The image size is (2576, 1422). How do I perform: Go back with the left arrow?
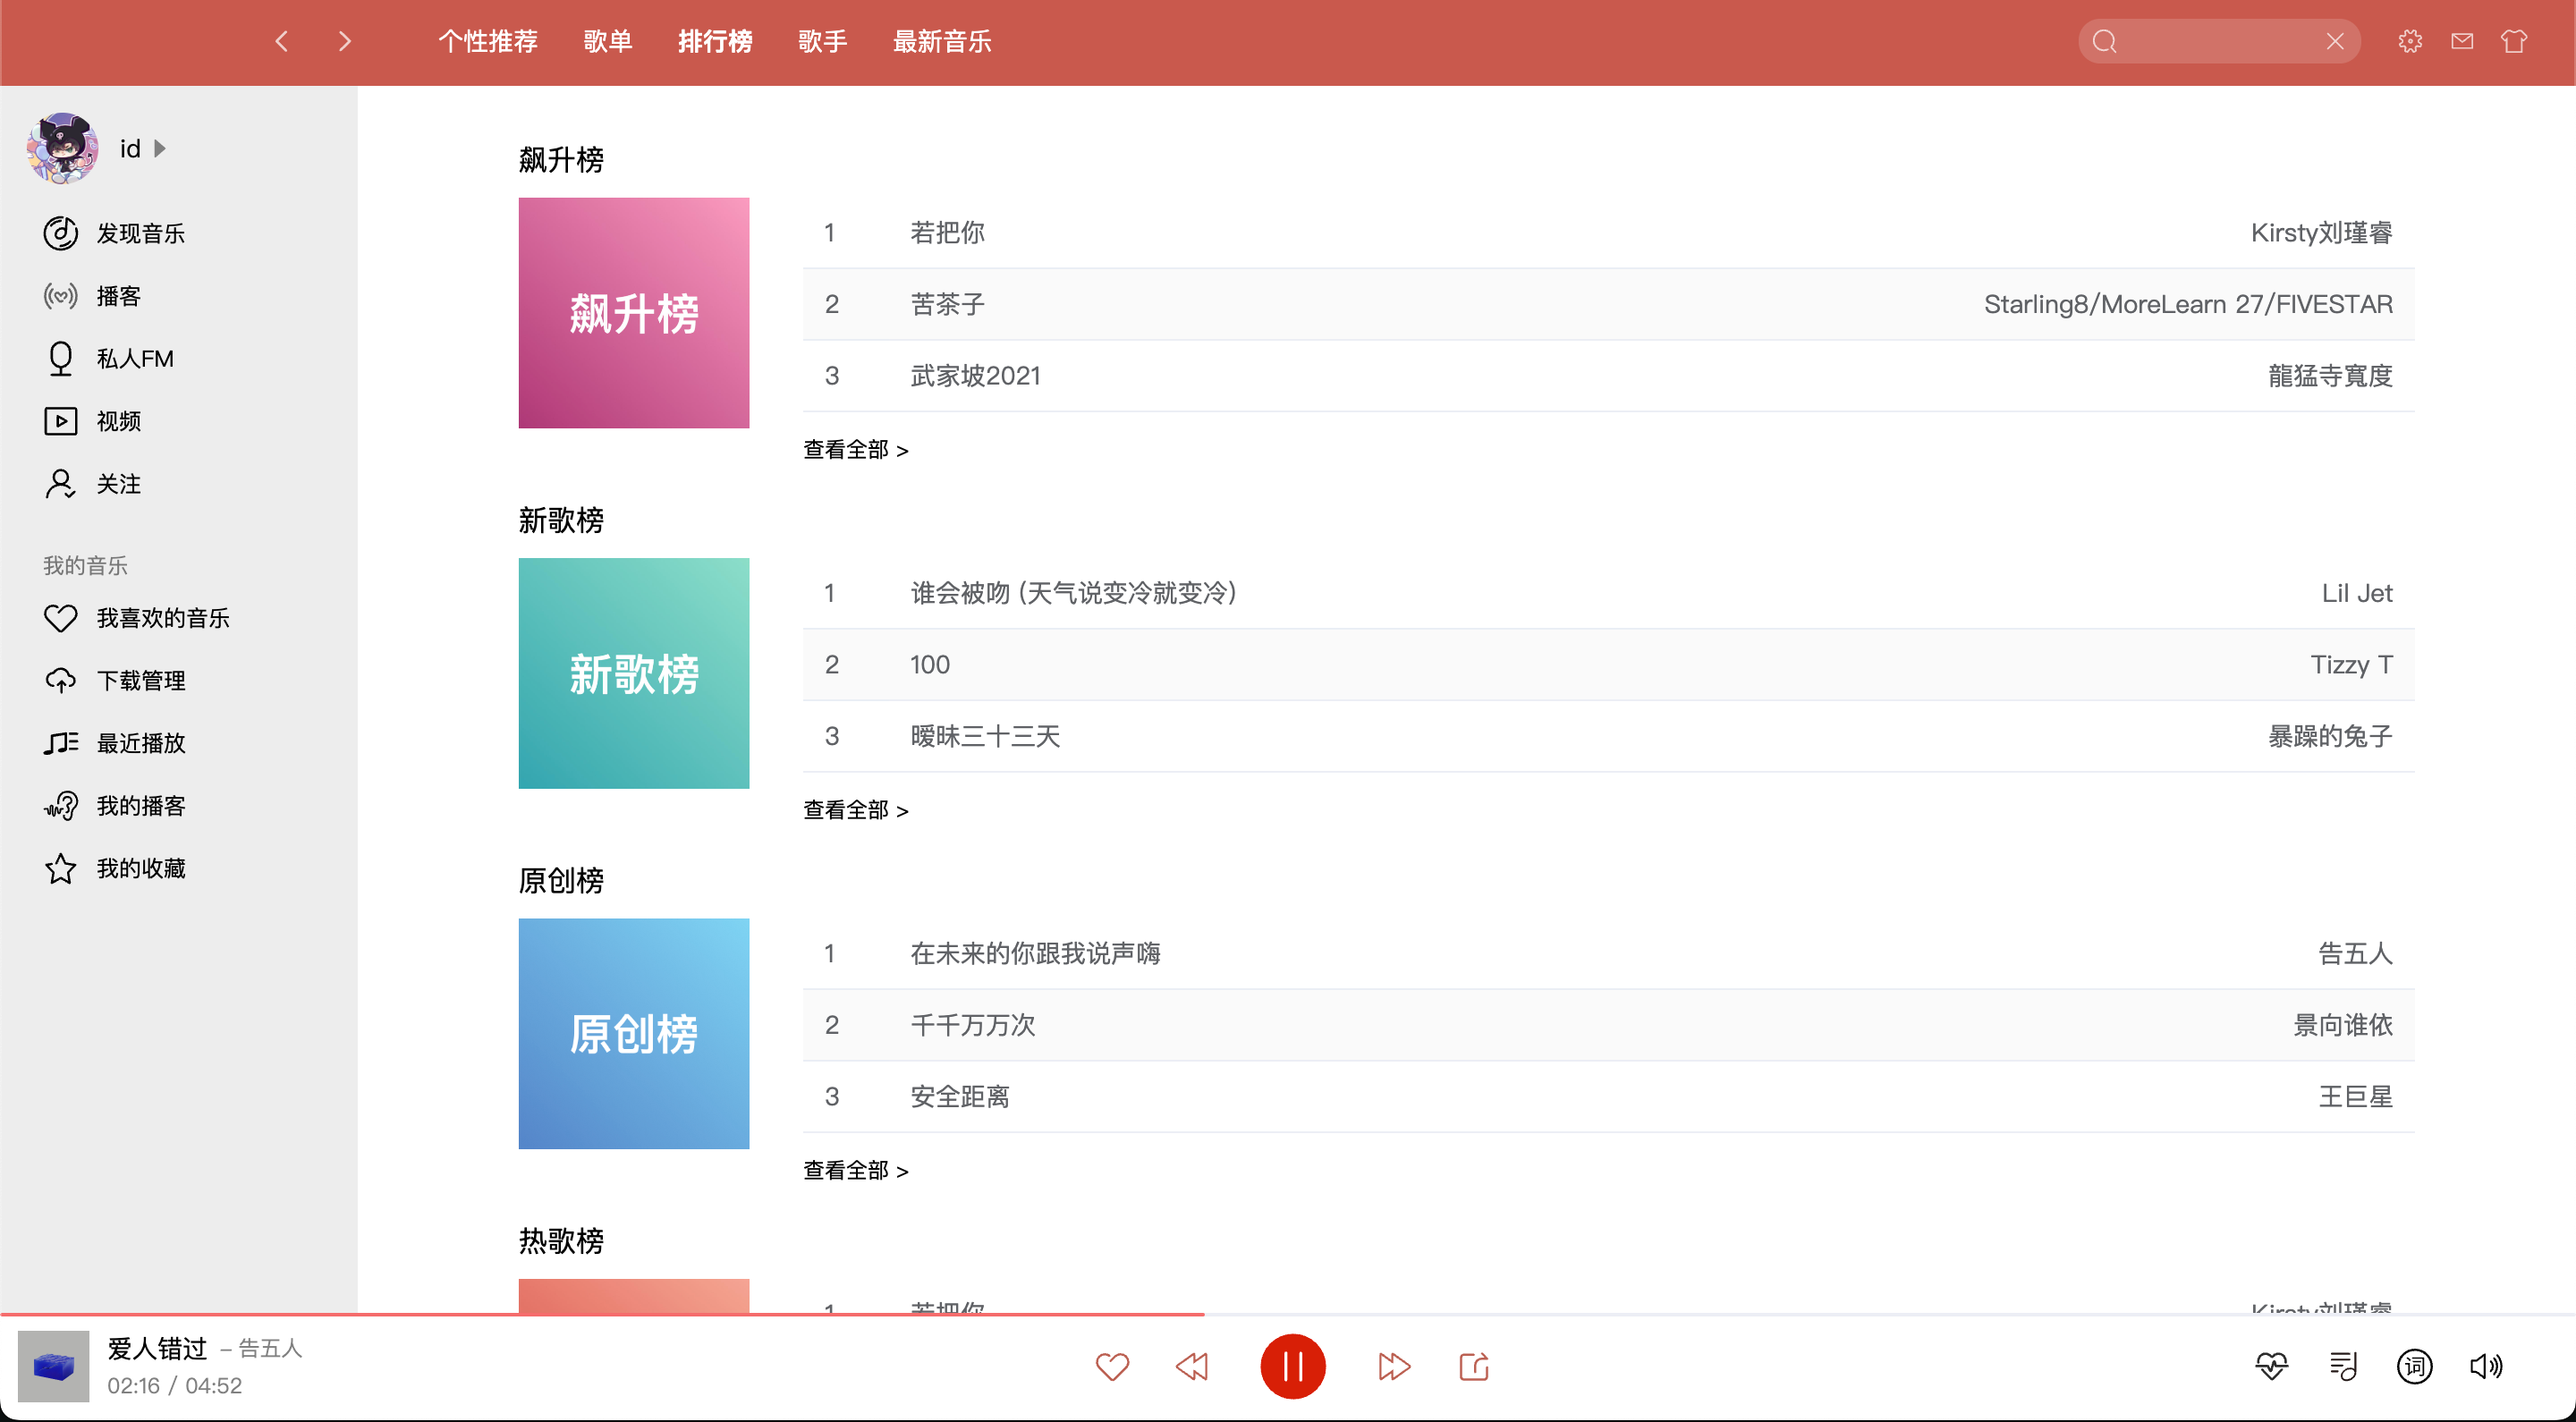click(x=282, y=41)
